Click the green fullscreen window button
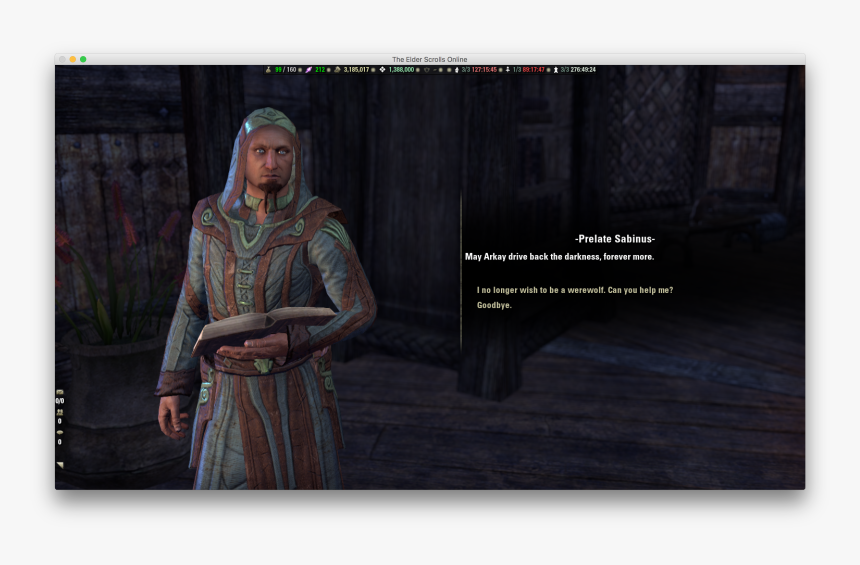The width and height of the screenshot is (860, 565). (83, 59)
